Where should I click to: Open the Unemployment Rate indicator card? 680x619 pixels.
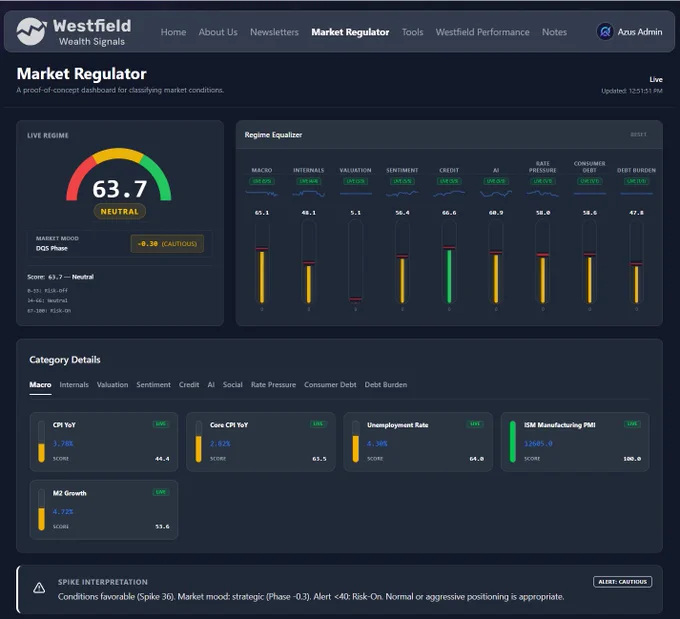click(x=418, y=442)
